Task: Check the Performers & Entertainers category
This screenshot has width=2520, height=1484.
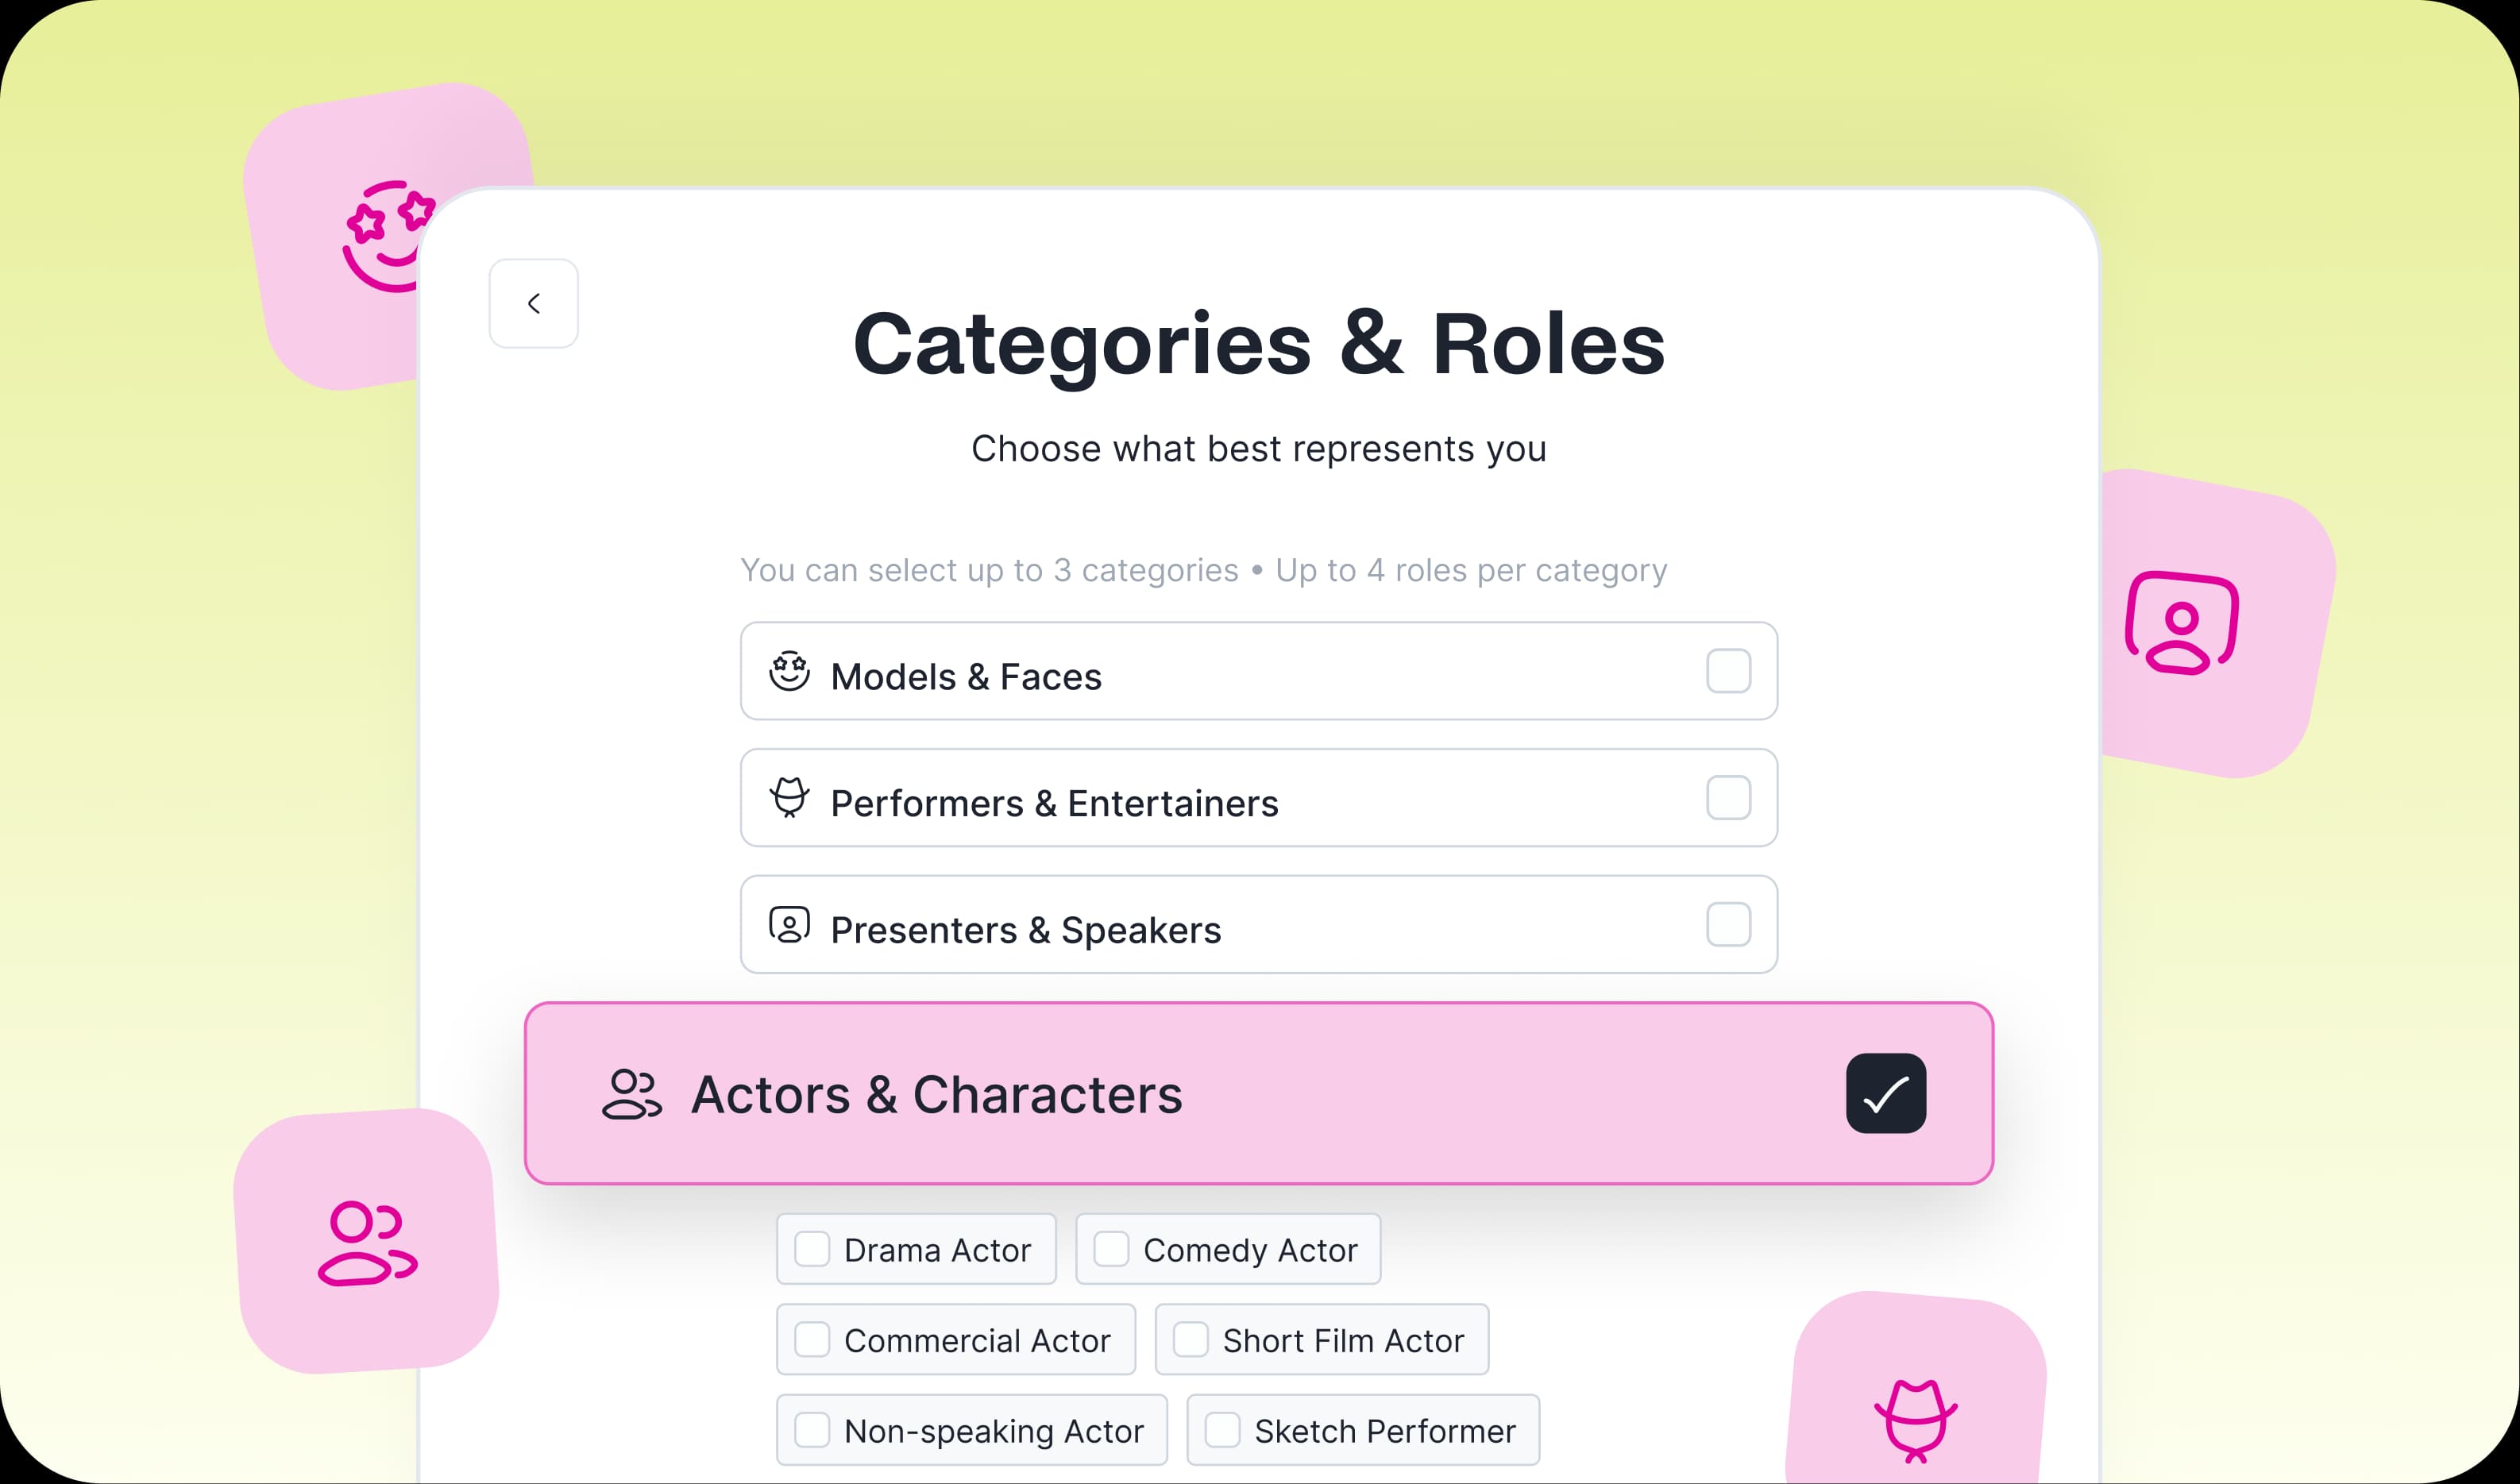Action: (1729, 798)
